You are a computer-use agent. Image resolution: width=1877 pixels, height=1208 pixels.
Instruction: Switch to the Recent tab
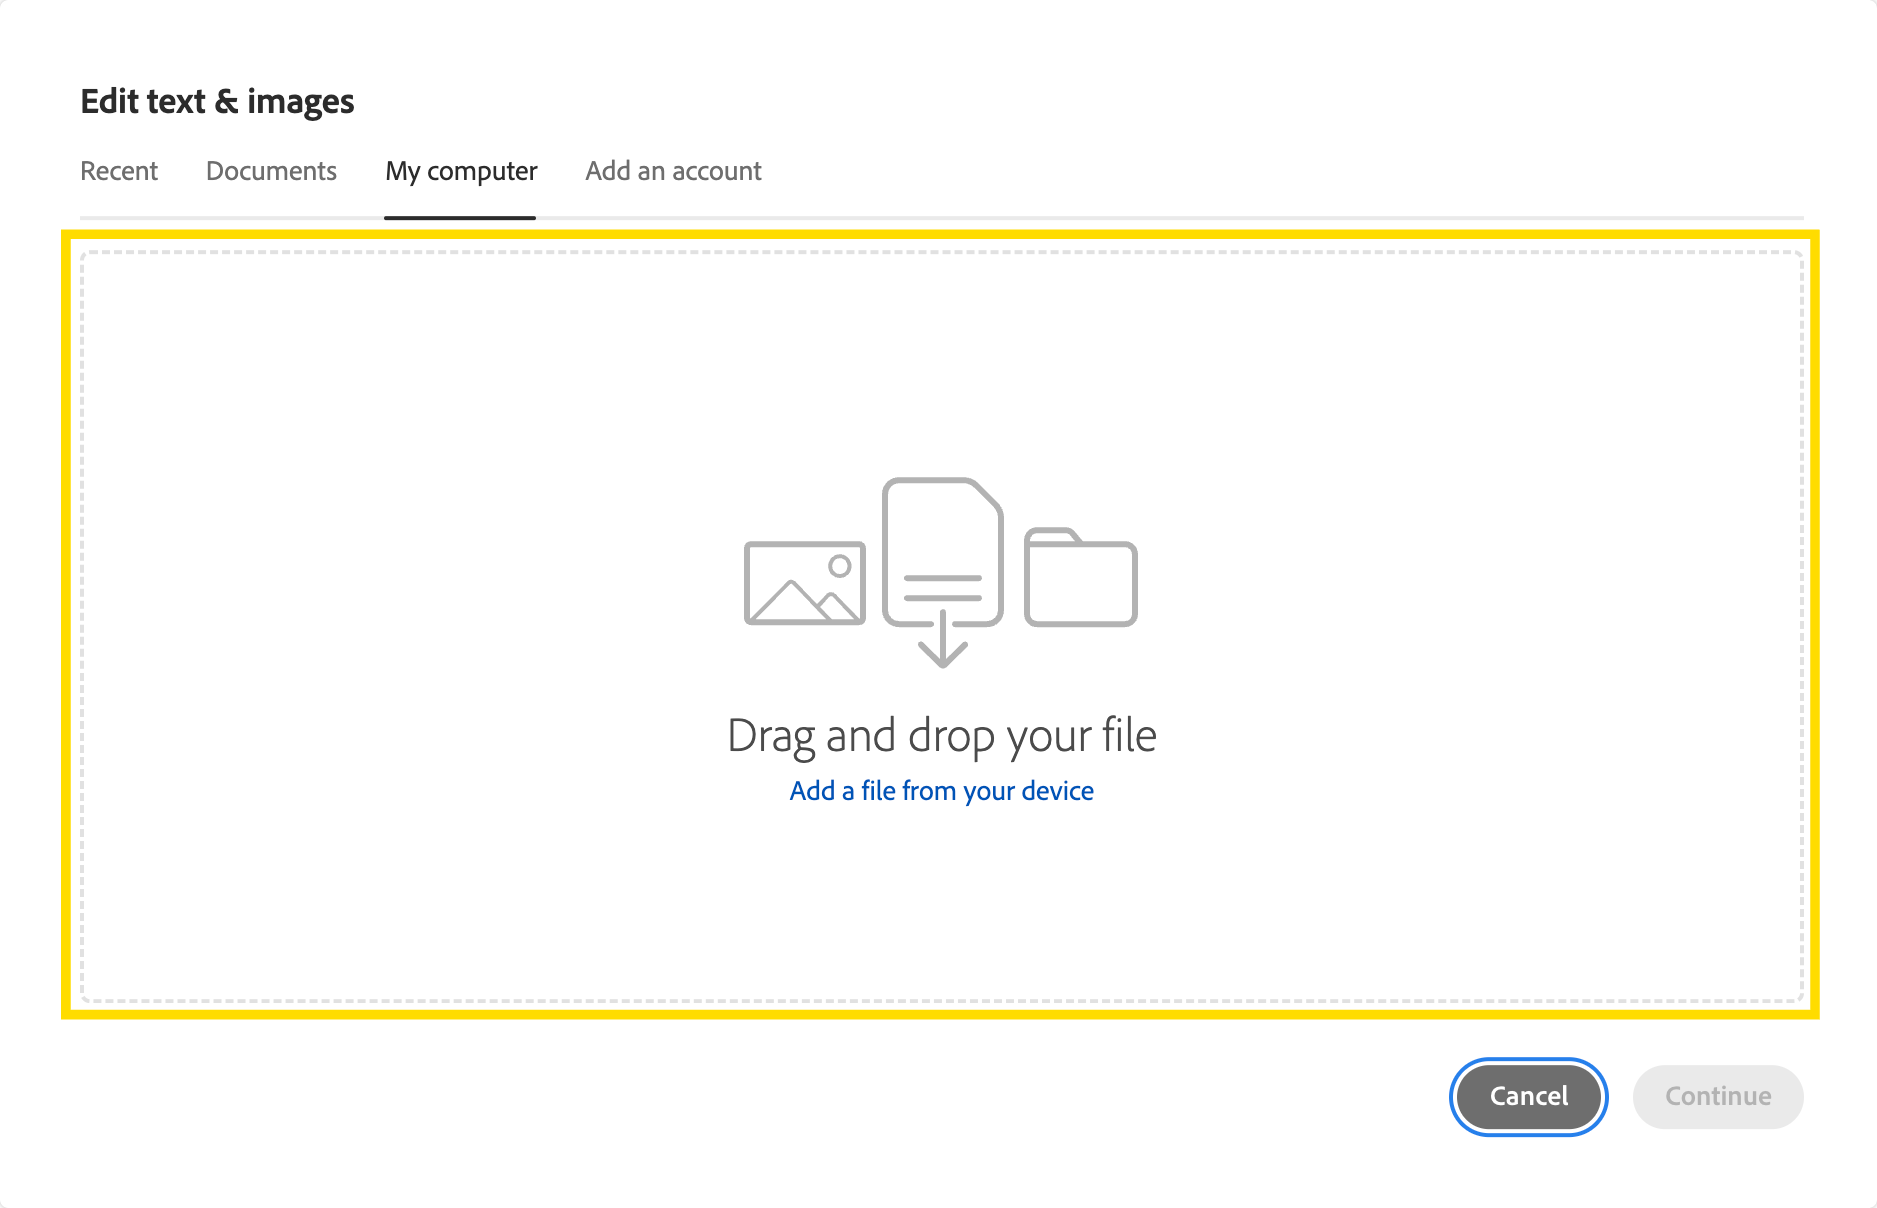pyautogui.click(x=119, y=171)
